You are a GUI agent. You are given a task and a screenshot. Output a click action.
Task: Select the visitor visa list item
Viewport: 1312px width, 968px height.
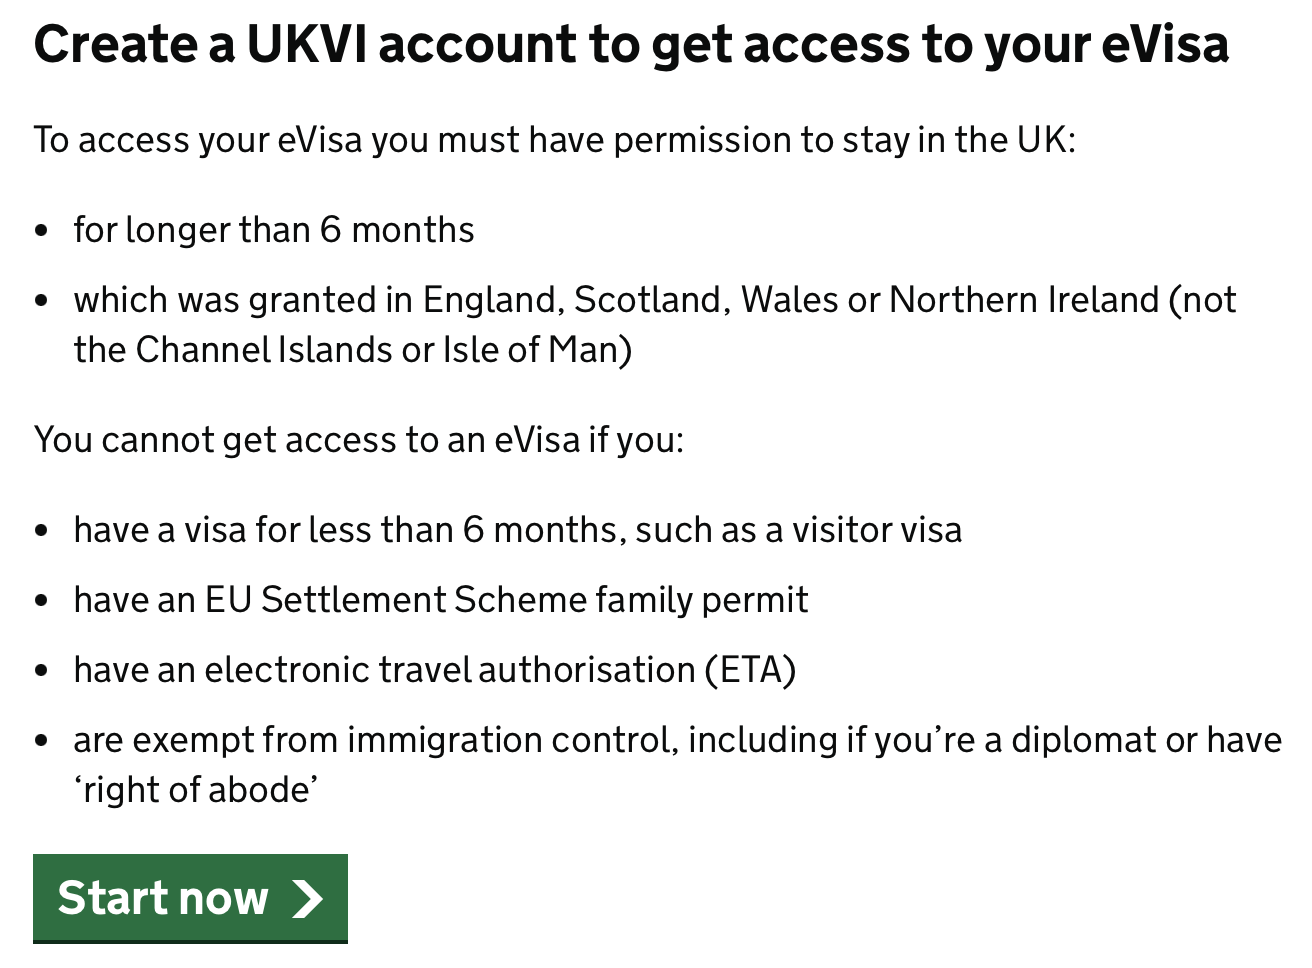click(518, 530)
